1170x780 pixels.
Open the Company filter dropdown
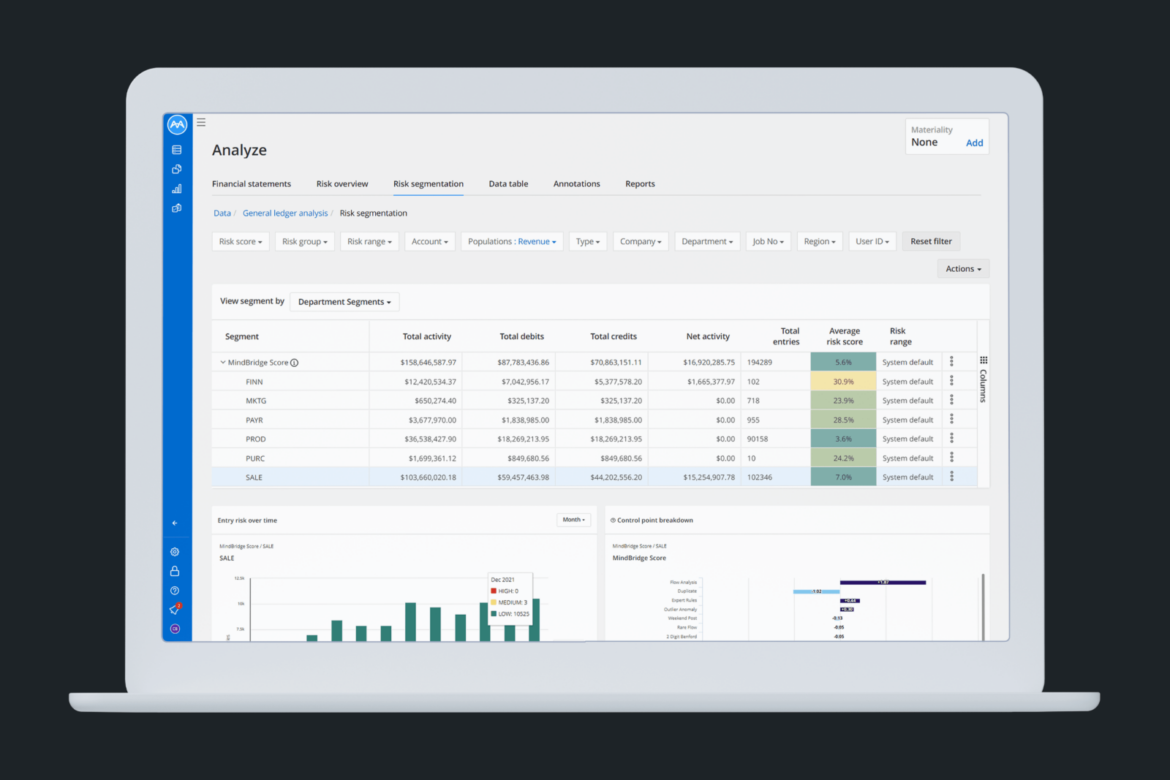(640, 241)
